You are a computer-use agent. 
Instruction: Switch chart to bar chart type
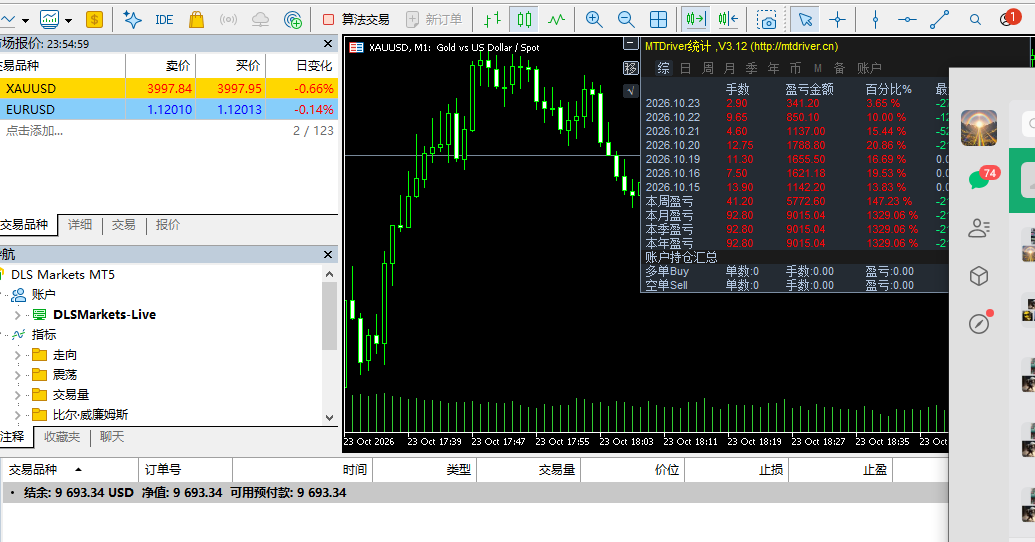click(492, 20)
